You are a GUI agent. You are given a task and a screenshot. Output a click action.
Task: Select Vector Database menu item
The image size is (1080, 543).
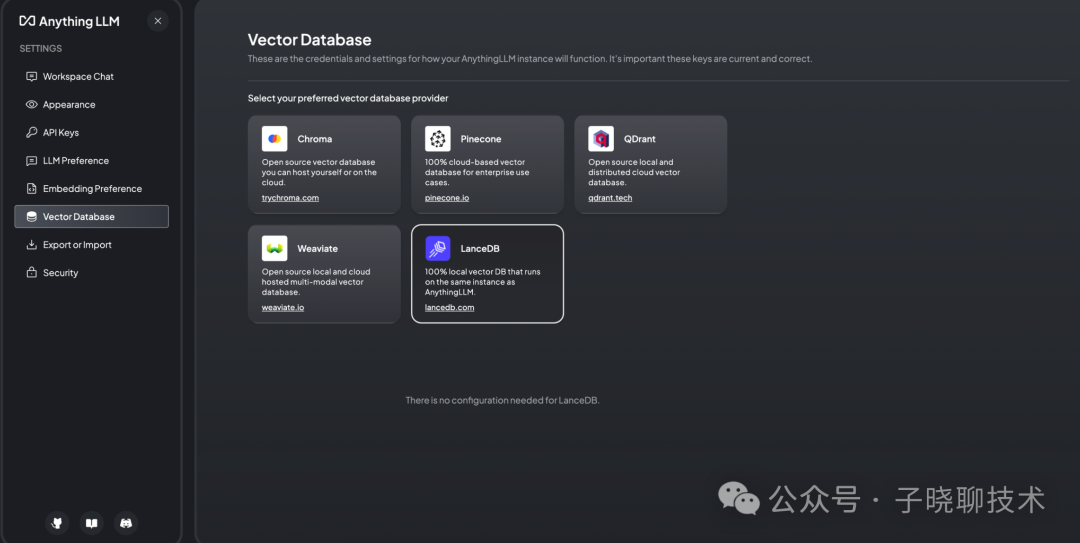[92, 216]
